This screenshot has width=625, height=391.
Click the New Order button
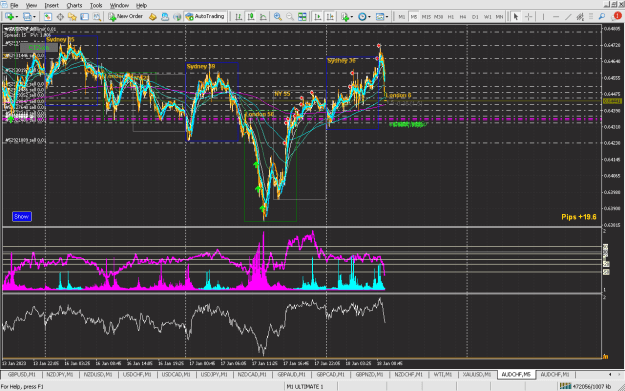pyautogui.click(x=126, y=17)
